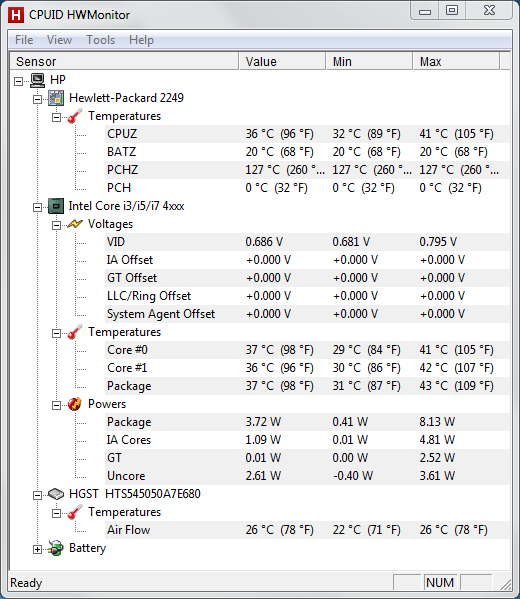
Task: Select the Core #0 temperature row
Action: point(307,350)
